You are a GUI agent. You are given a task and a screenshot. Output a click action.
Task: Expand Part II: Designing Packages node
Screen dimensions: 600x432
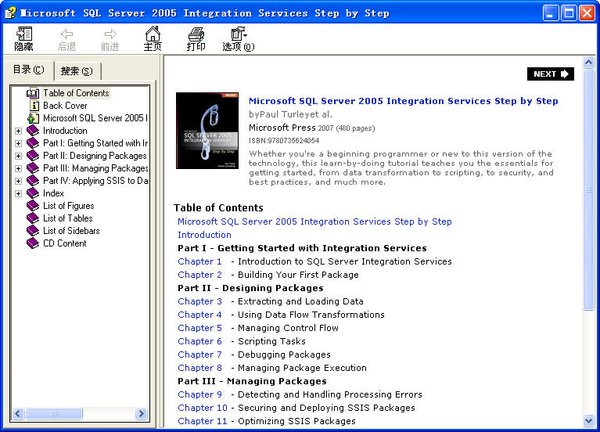click(18, 156)
